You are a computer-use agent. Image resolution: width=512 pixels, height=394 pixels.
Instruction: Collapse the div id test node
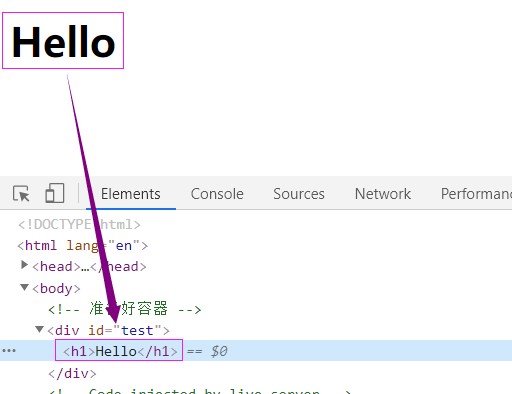pos(39,329)
